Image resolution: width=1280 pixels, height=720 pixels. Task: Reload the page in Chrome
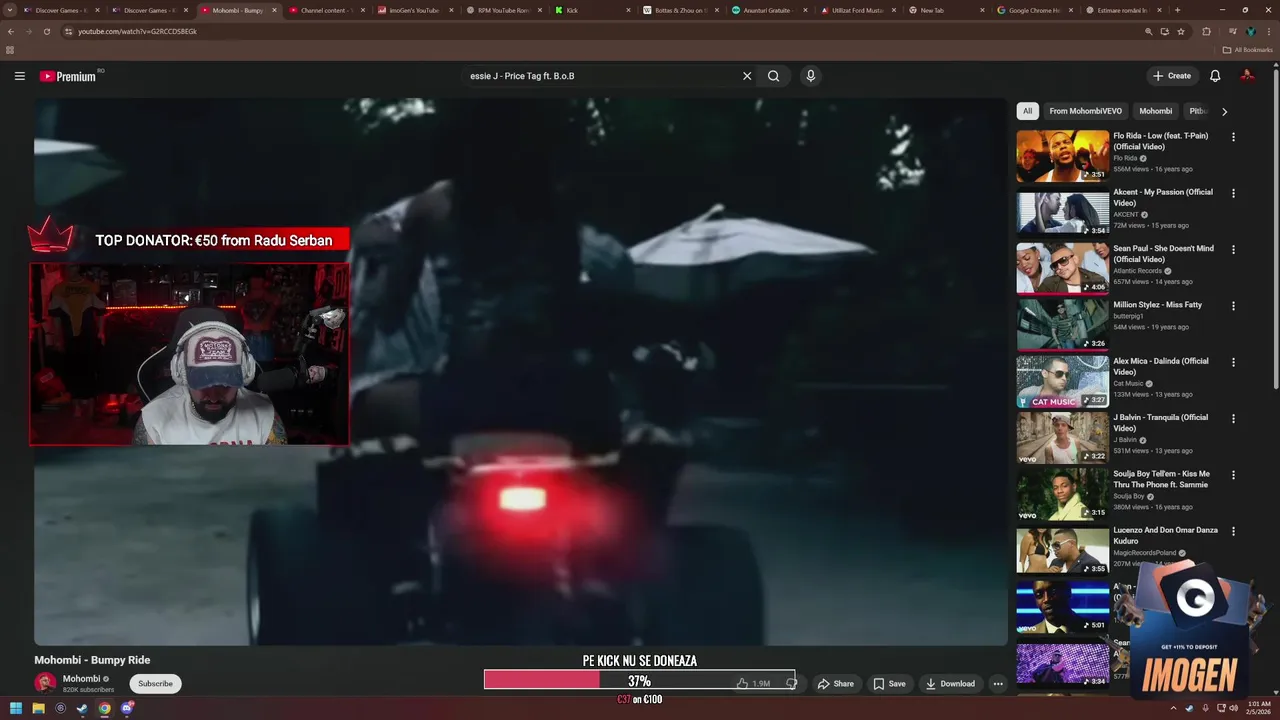(x=47, y=31)
